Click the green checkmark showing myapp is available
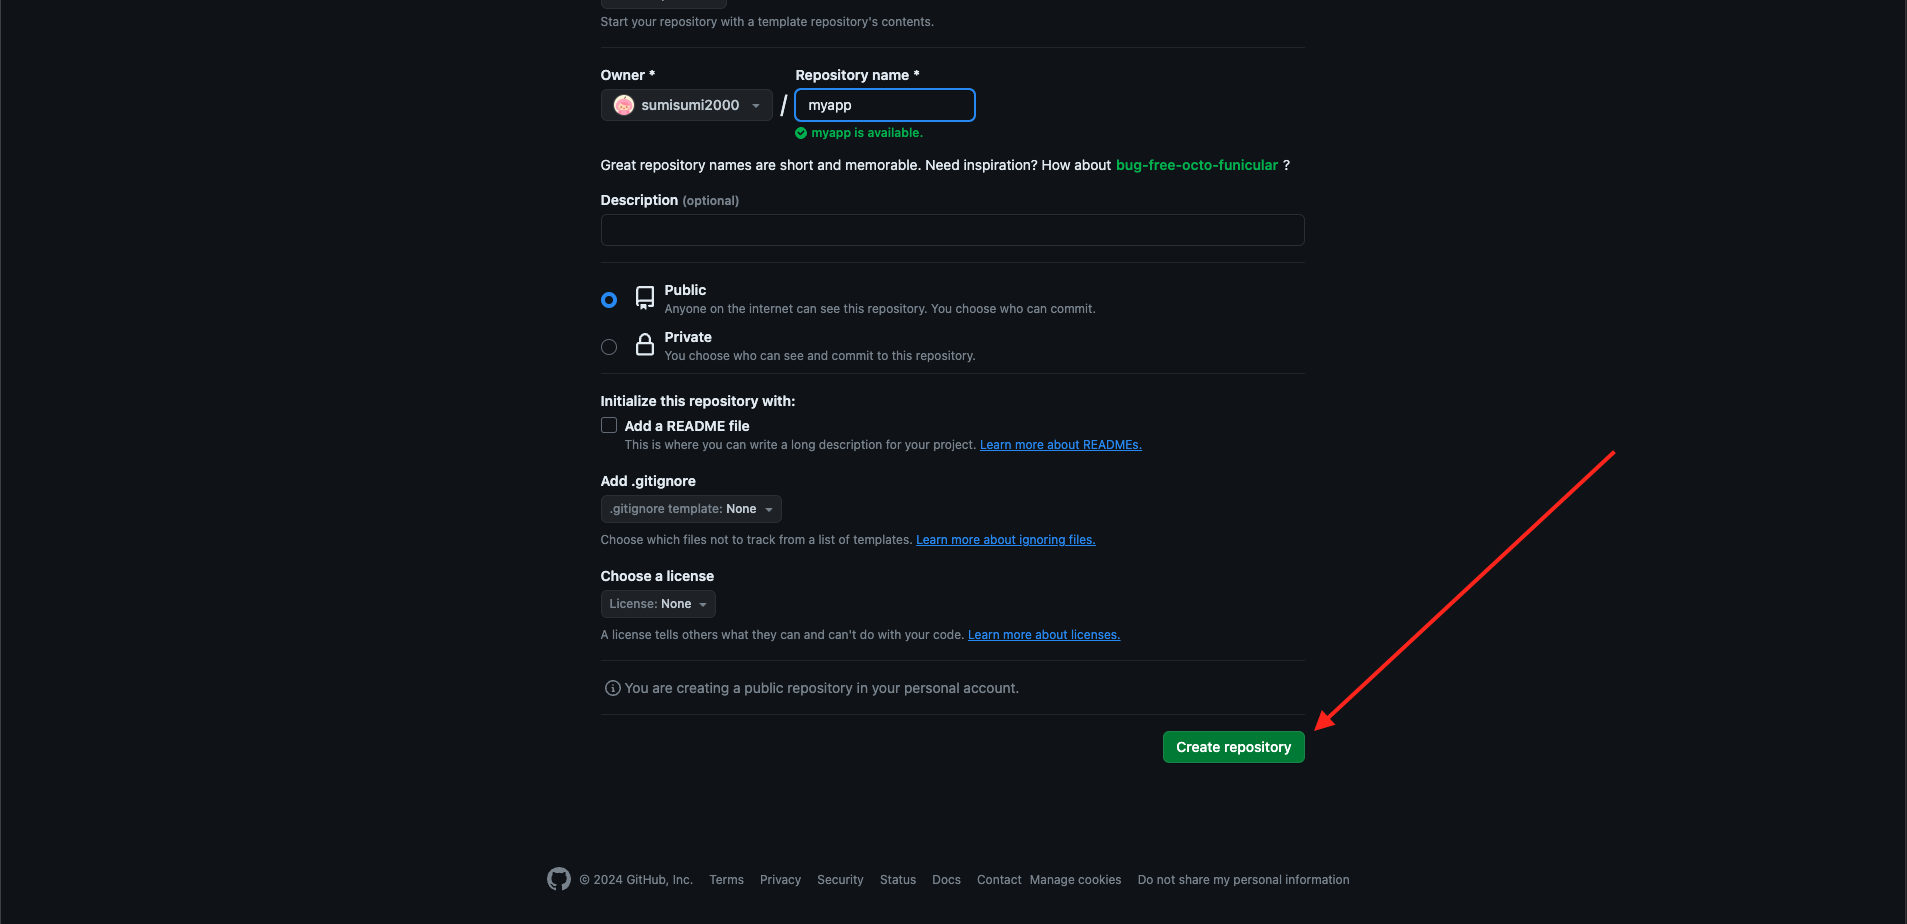The width and height of the screenshot is (1907, 924). click(x=801, y=132)
